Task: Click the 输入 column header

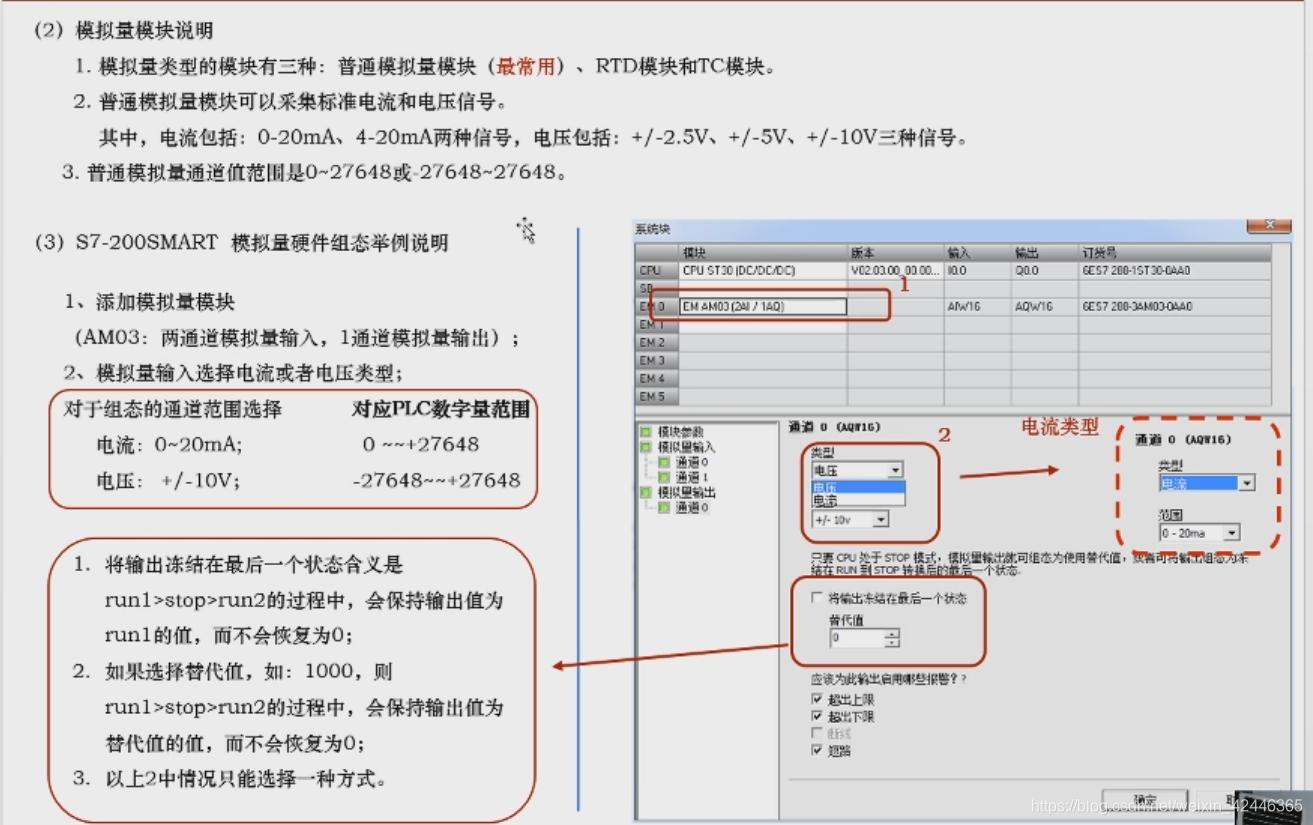Action: tap(978, 253)
